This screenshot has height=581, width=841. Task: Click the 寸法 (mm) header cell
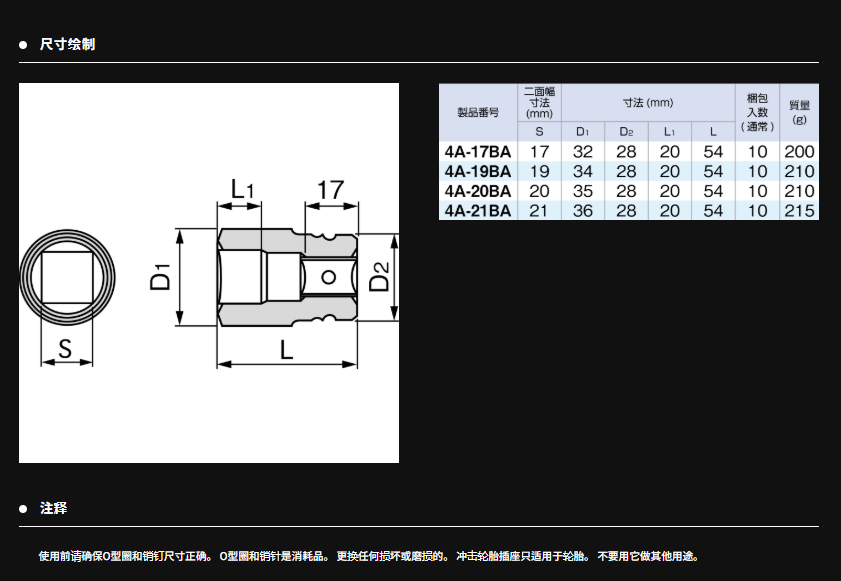pyautogui.click(x=648, y=103)
